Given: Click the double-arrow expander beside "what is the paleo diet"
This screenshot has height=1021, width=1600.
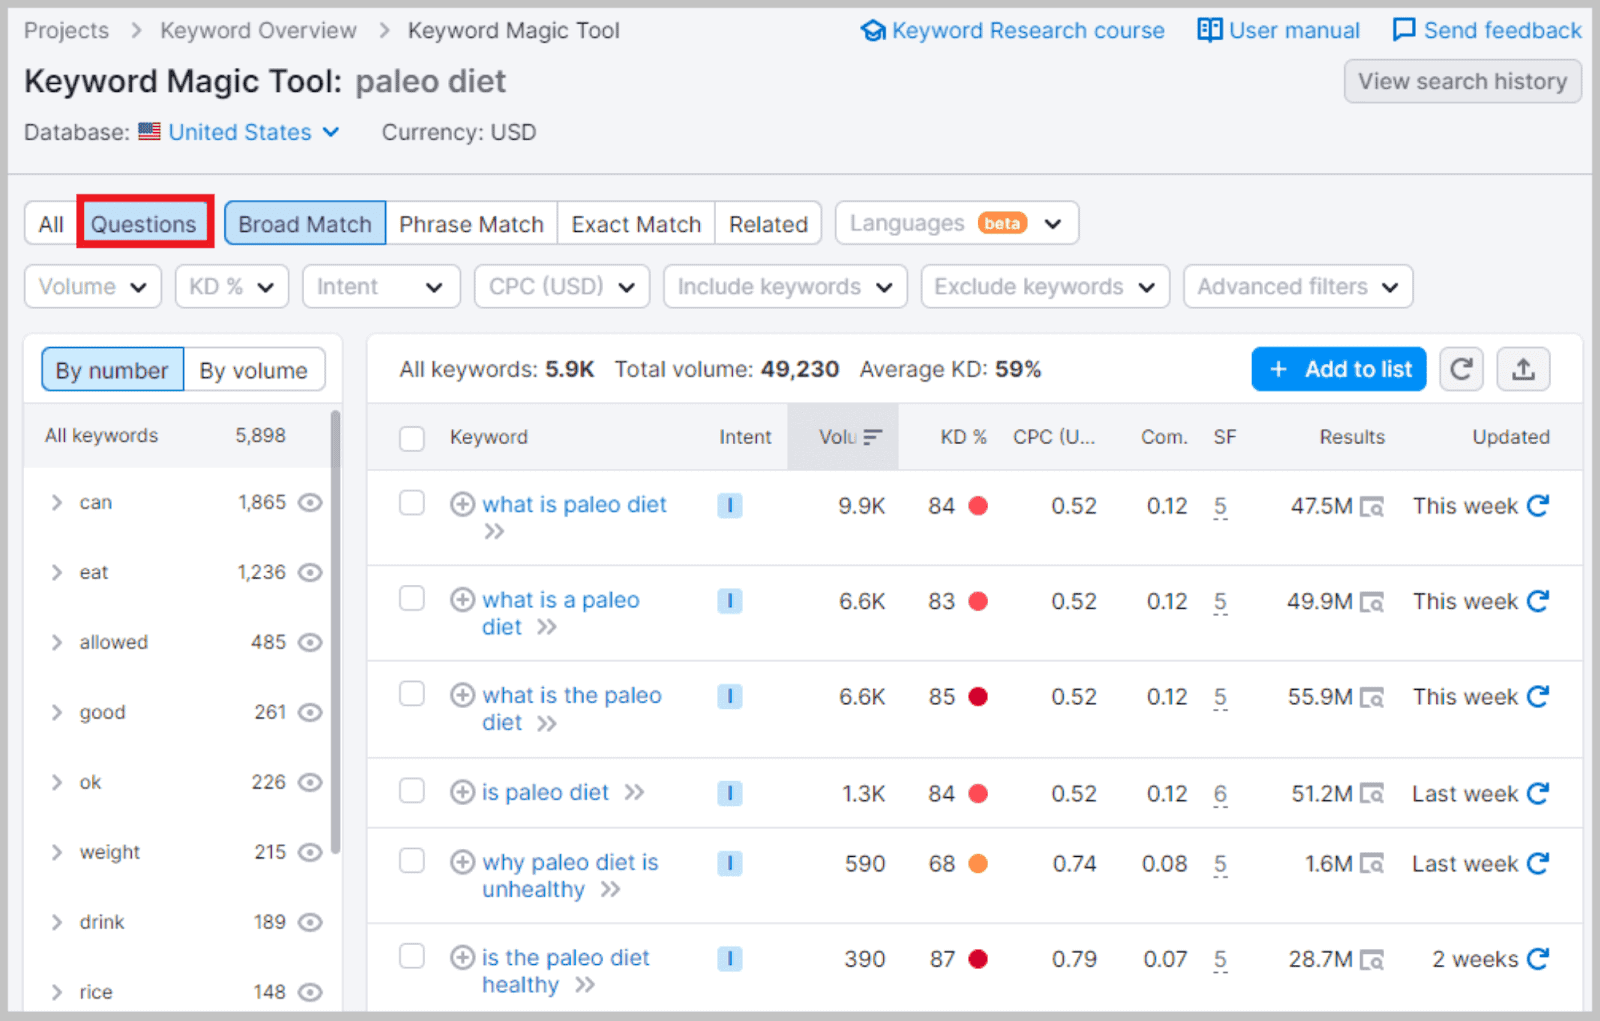Looking at the screenshot, I should [x=547, y=723].
